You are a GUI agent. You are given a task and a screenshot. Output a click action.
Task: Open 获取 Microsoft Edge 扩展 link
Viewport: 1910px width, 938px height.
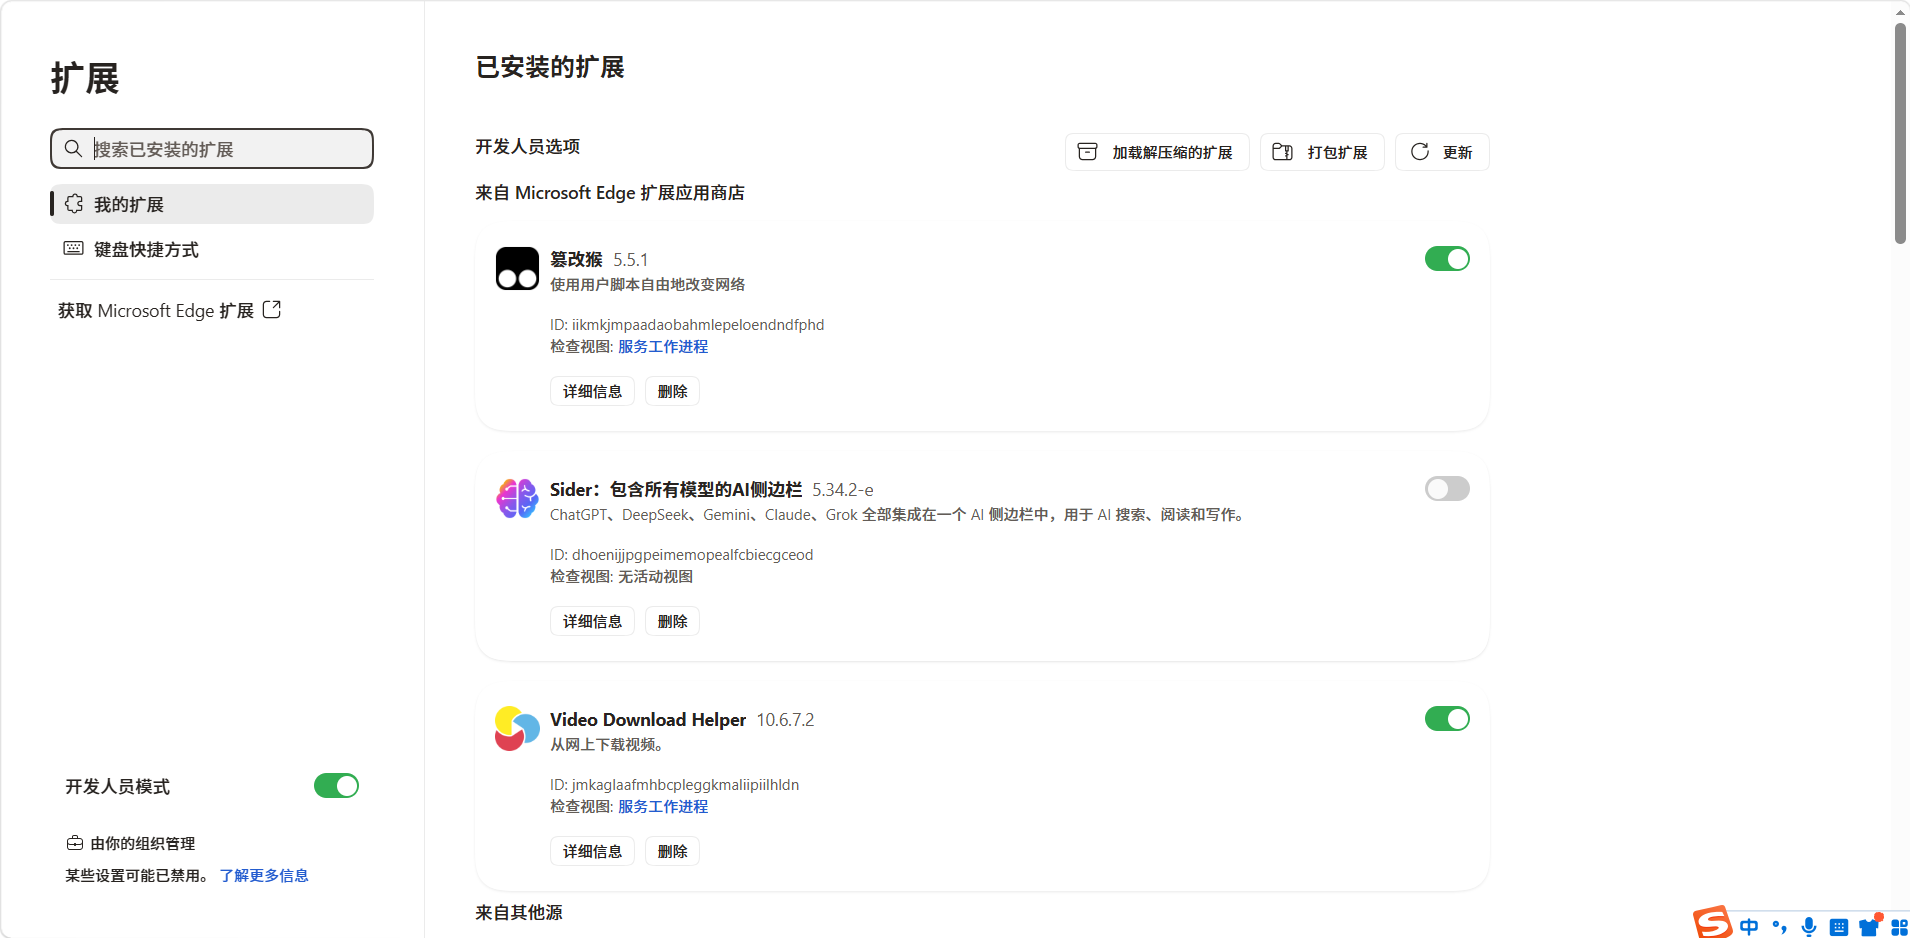pyautogui.click(x=169, y=311)
